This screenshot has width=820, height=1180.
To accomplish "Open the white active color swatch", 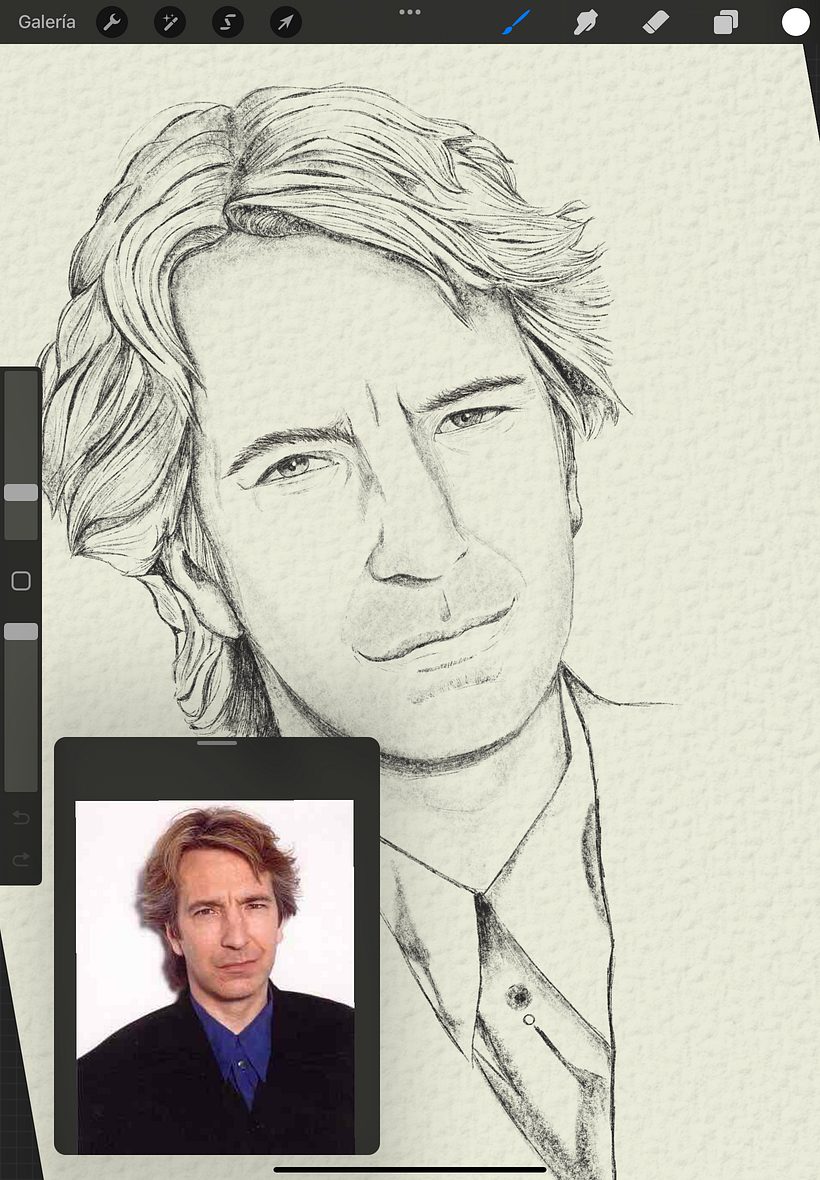I will tap(795, 22).
